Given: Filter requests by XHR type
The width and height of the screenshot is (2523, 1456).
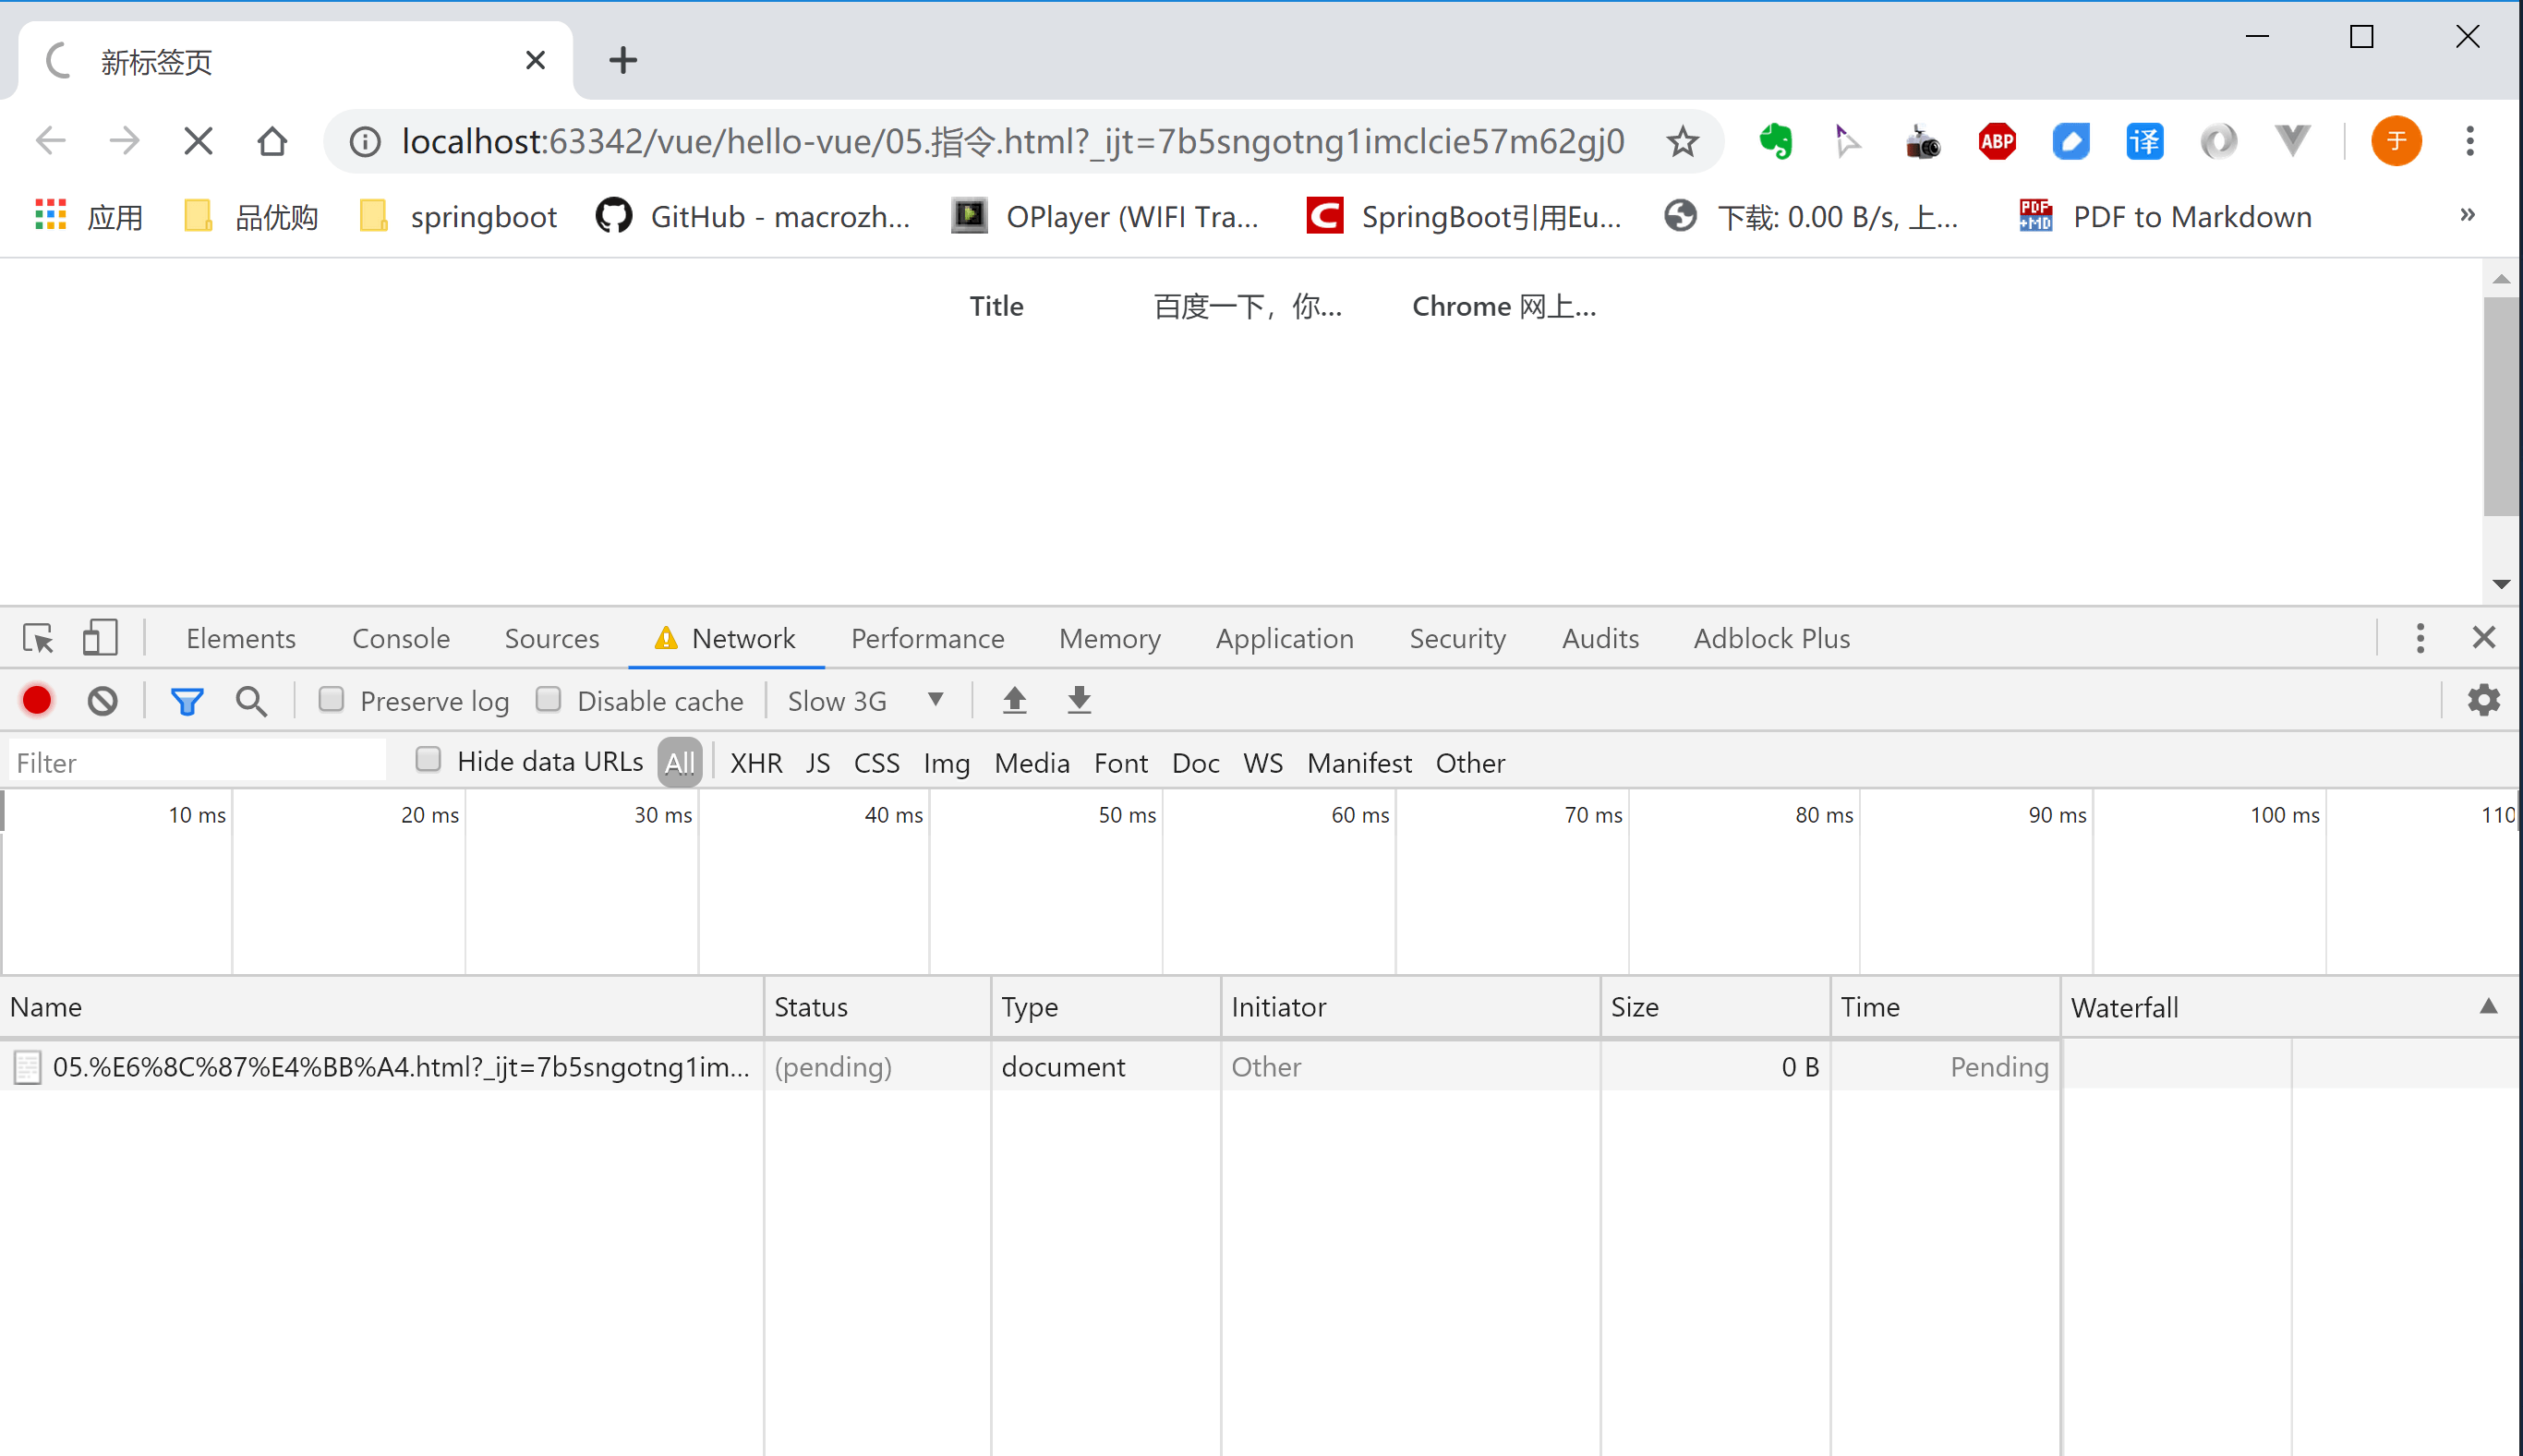Looking at the screenshot, I should pos(756,763).
